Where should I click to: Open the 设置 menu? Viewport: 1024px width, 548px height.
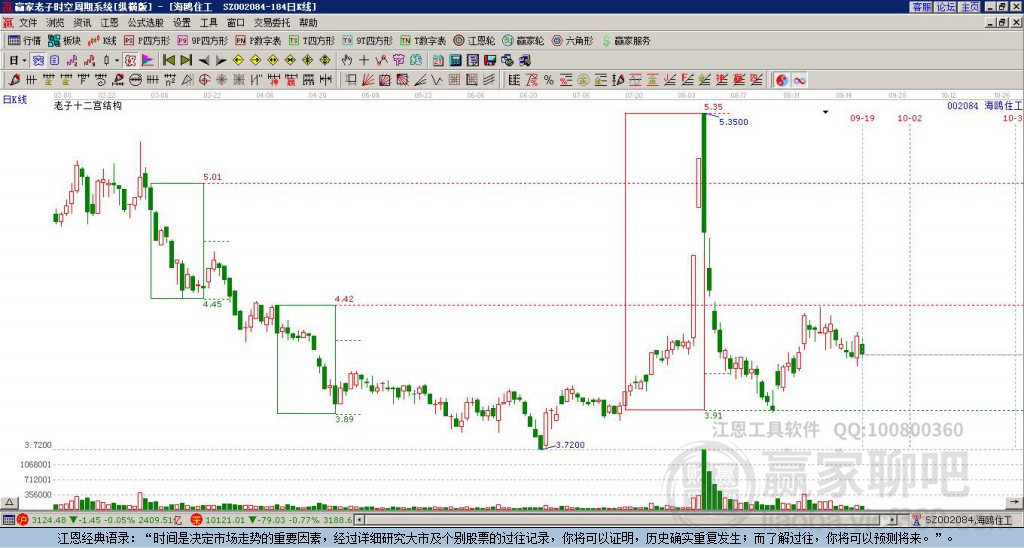[182, 23]
